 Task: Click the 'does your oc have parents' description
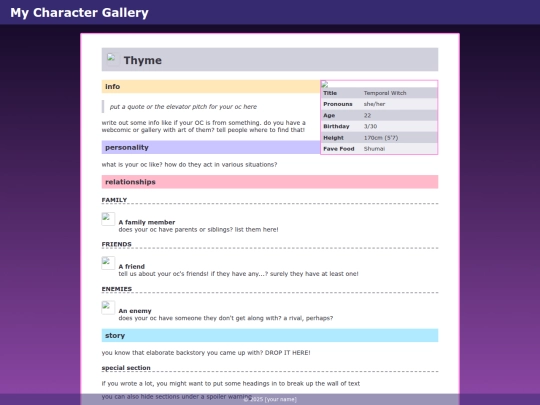(198, 230)
